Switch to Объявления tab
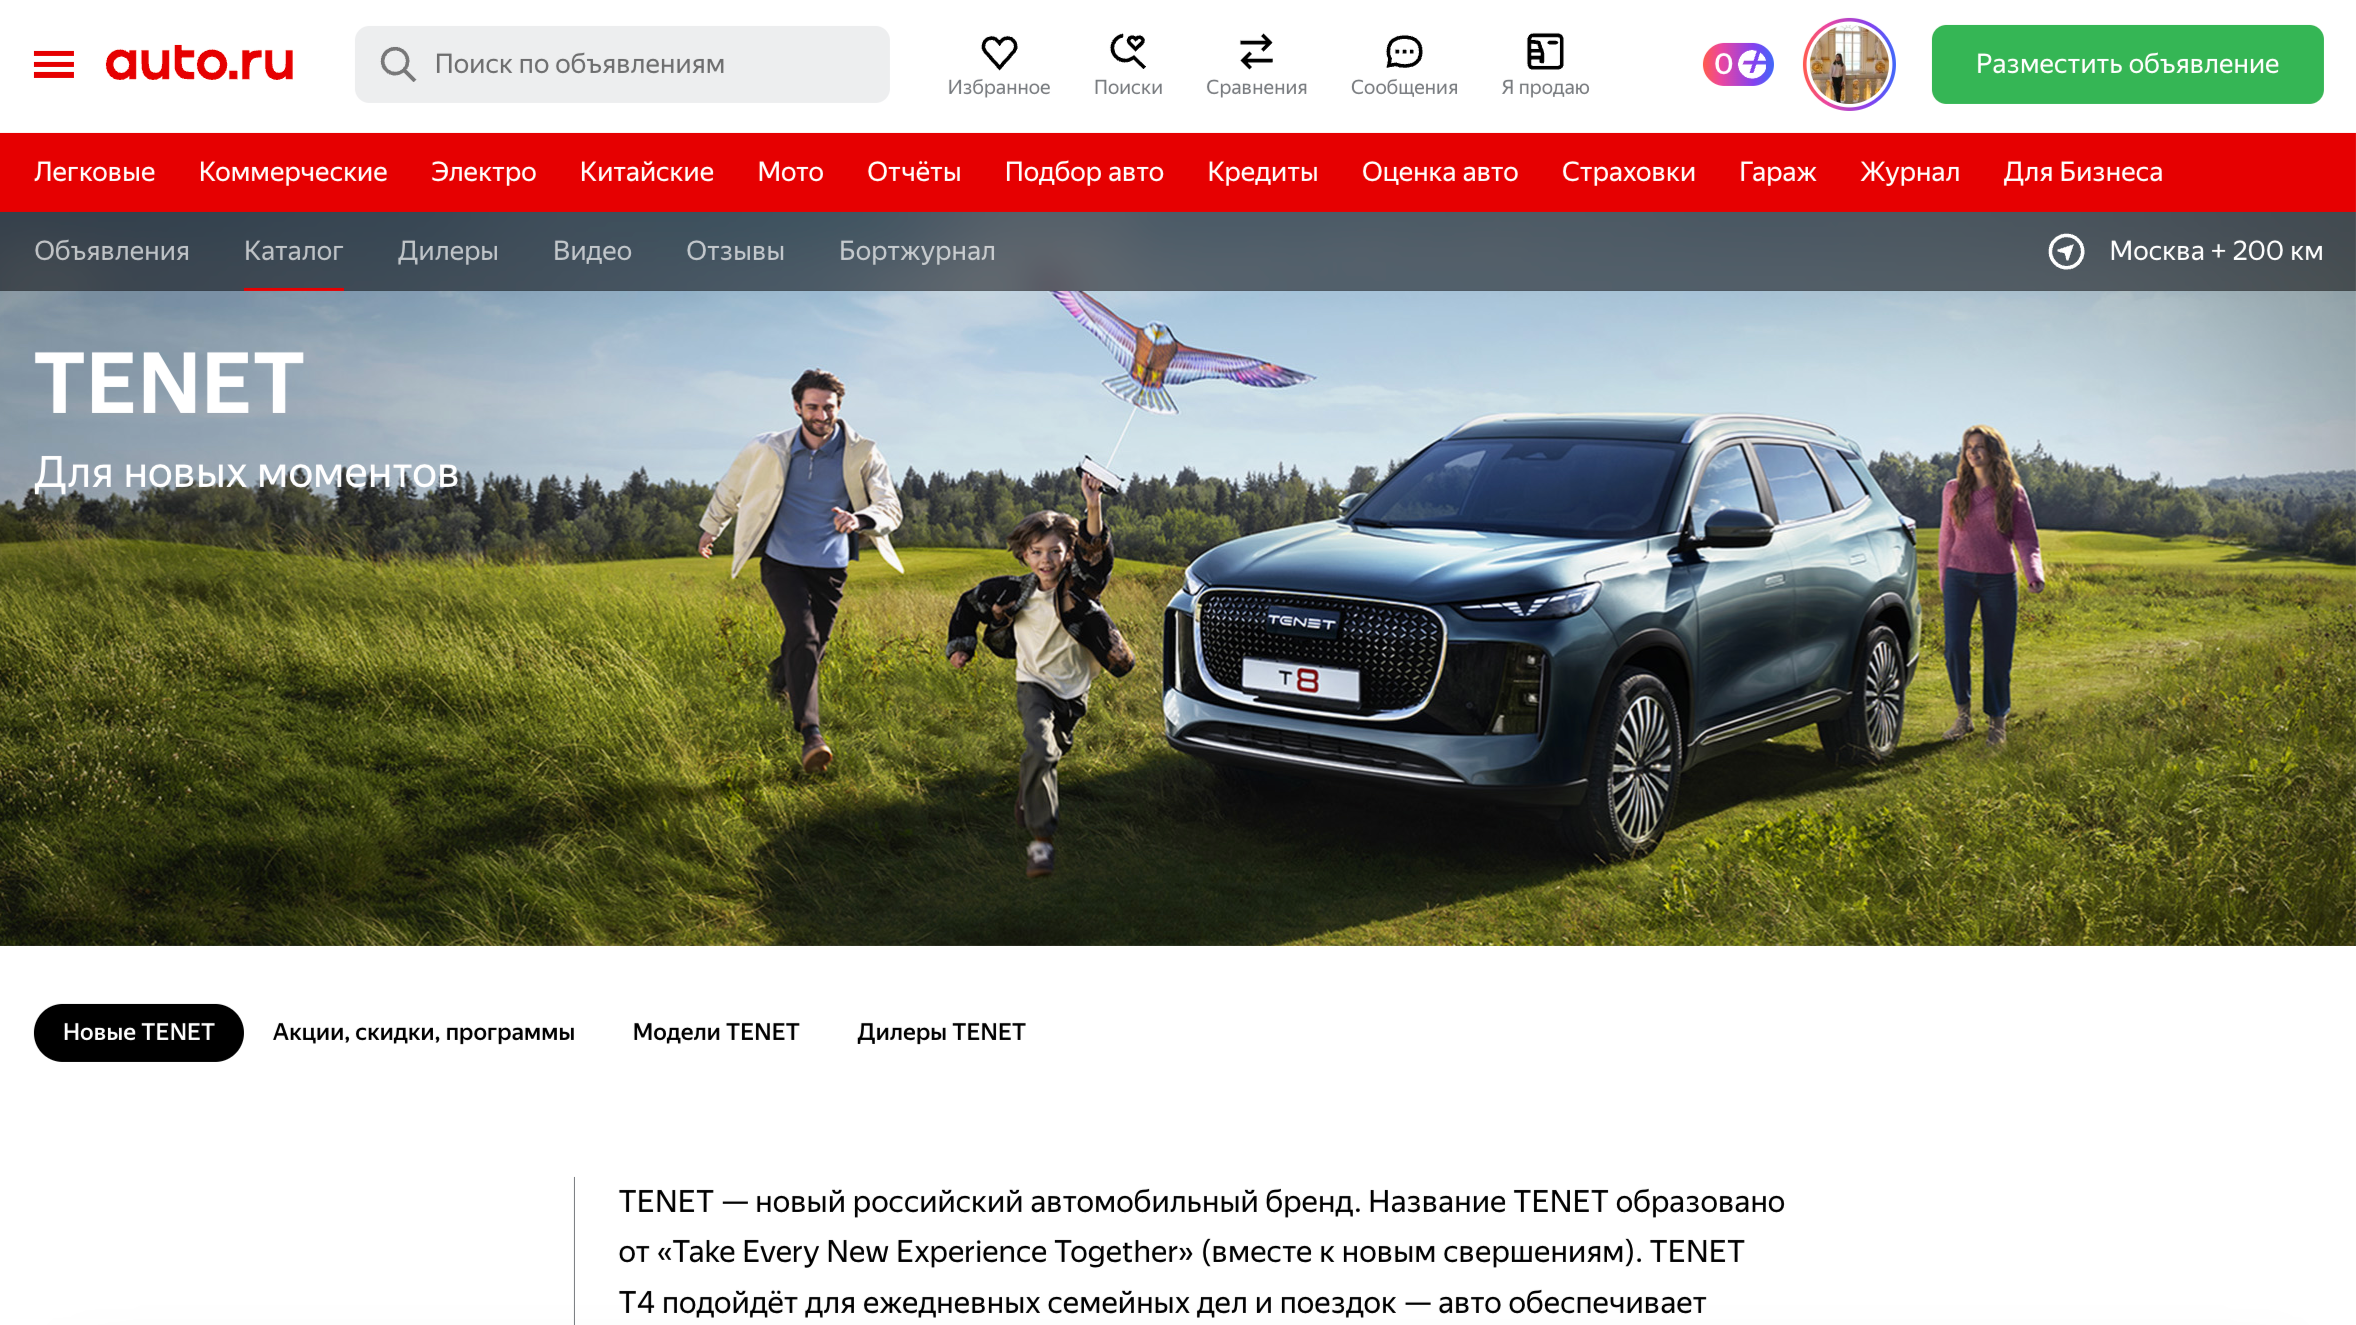 112,251
